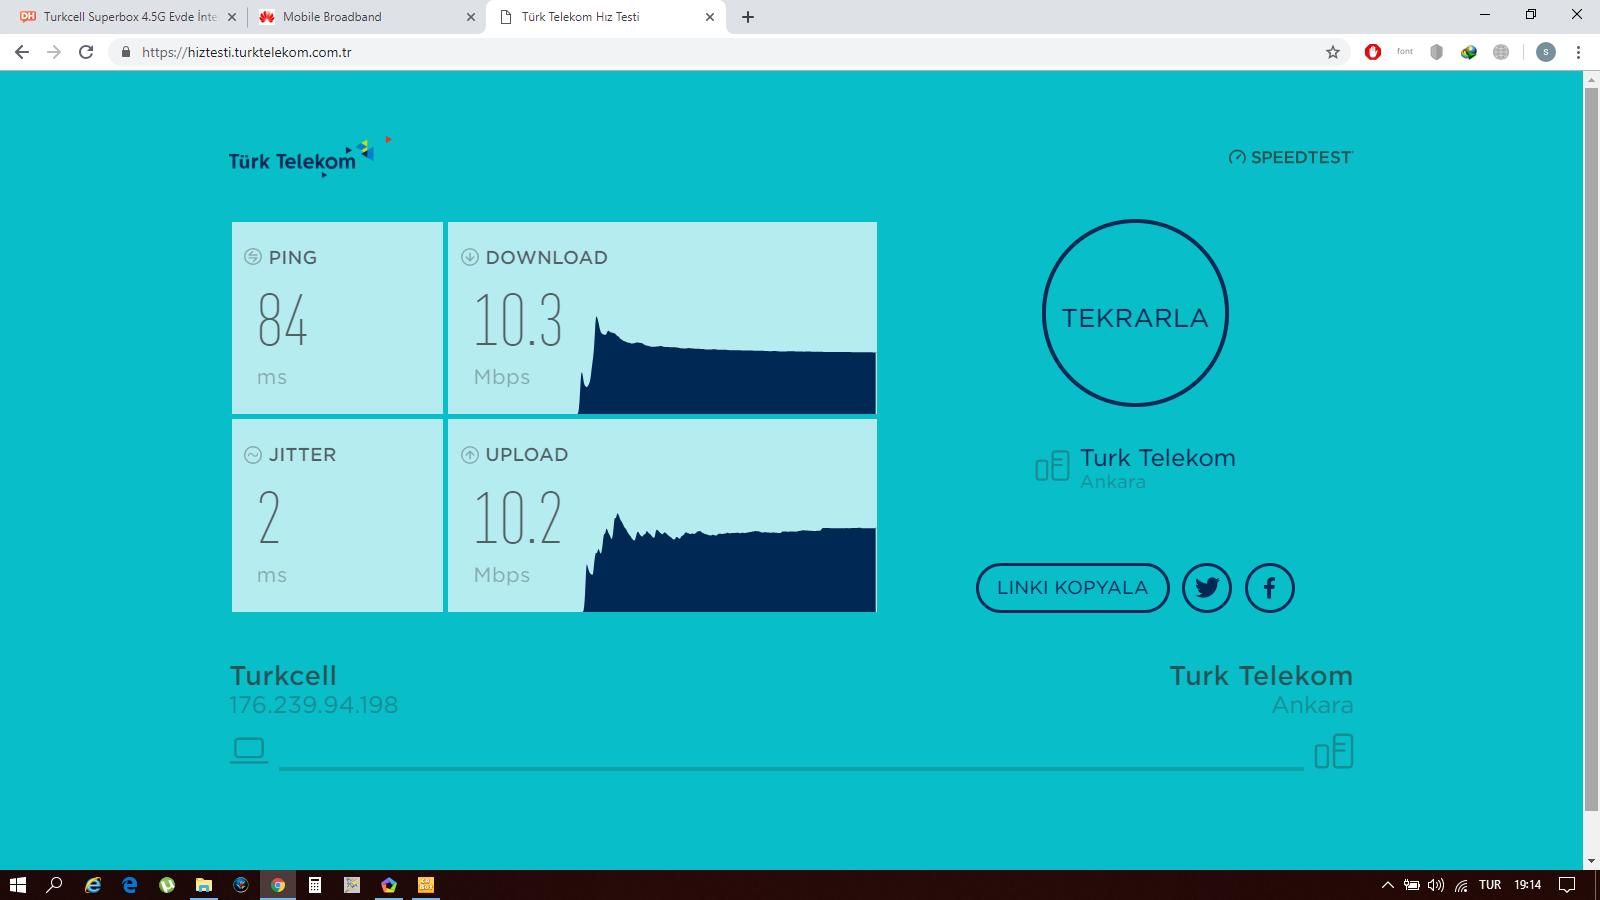Click the grey shield extension icon
Screen dimensions: 1600x900
tap(1437, 52)
